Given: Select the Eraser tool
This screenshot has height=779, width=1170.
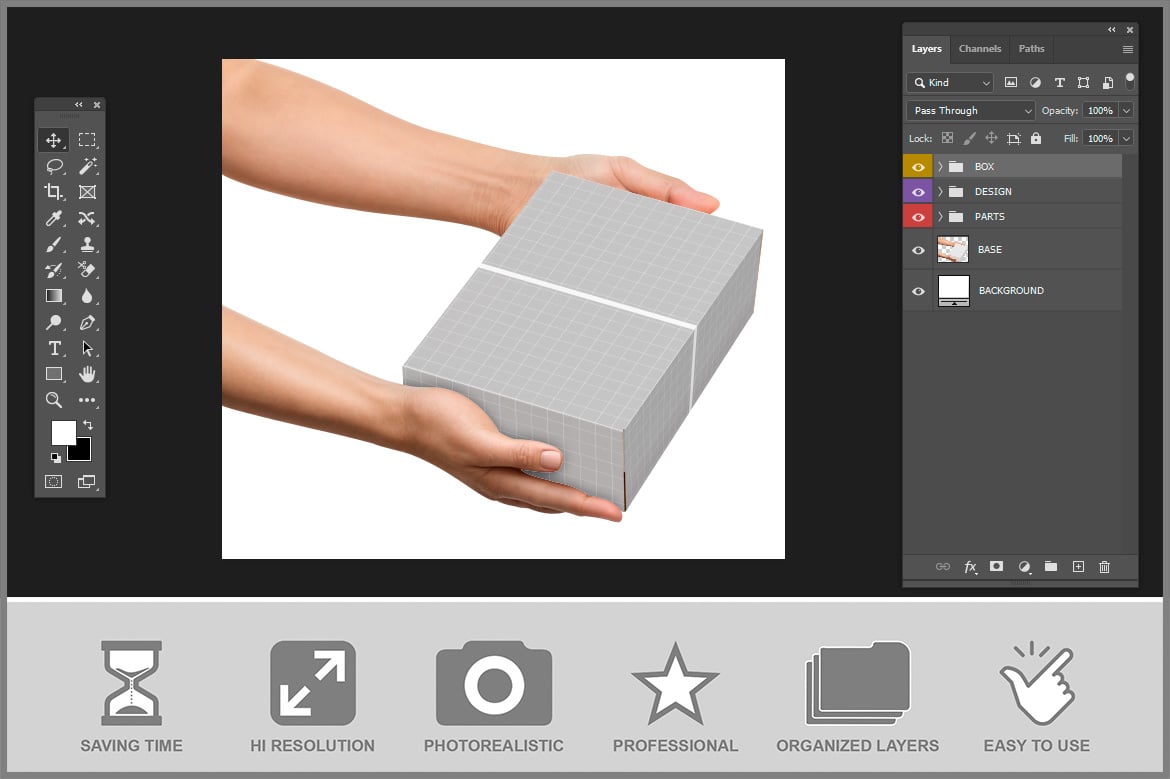Looking at the screenshot, I should [87, 270].
